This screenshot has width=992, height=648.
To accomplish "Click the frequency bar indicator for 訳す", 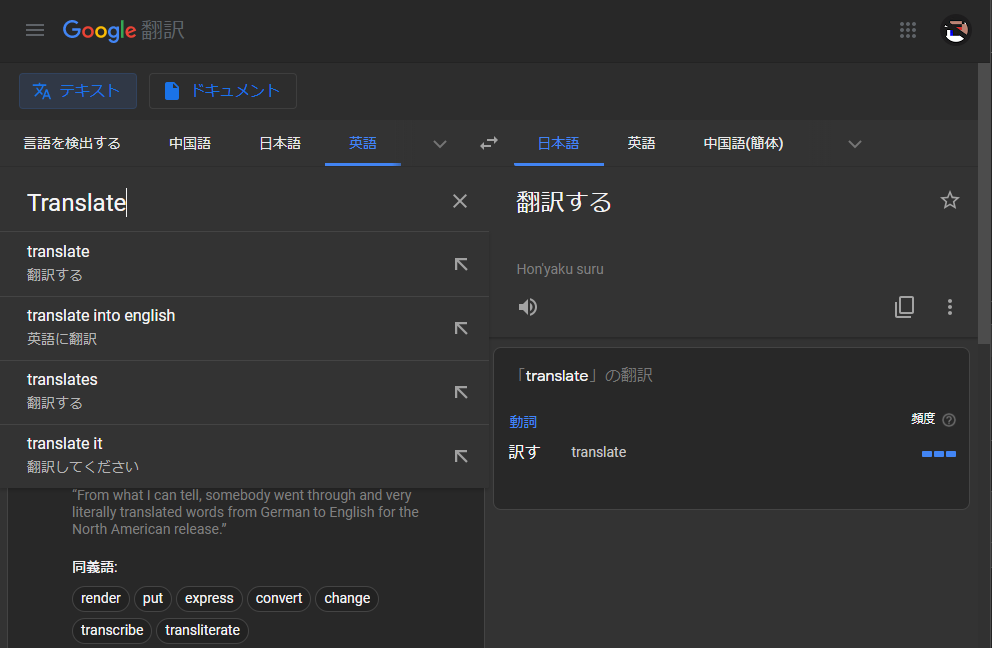I will click(x=939, y=454).
